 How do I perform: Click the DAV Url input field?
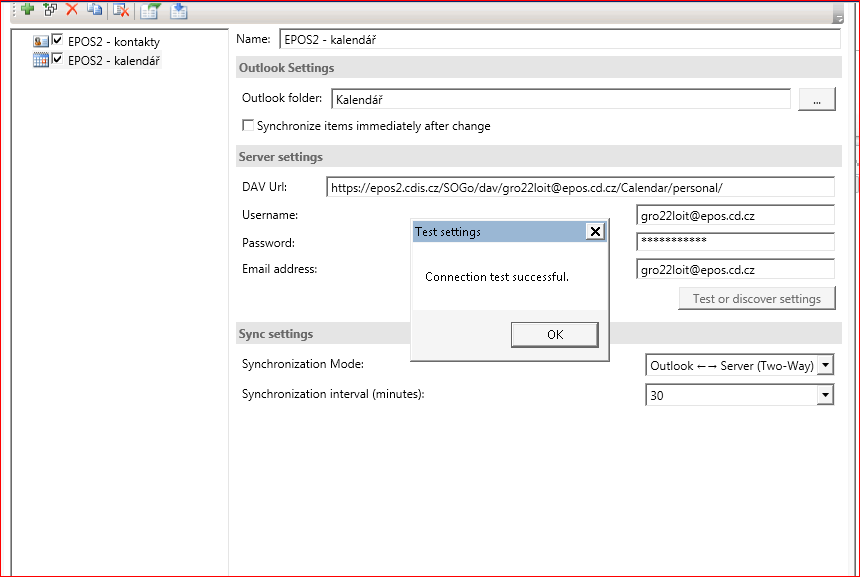580,187
